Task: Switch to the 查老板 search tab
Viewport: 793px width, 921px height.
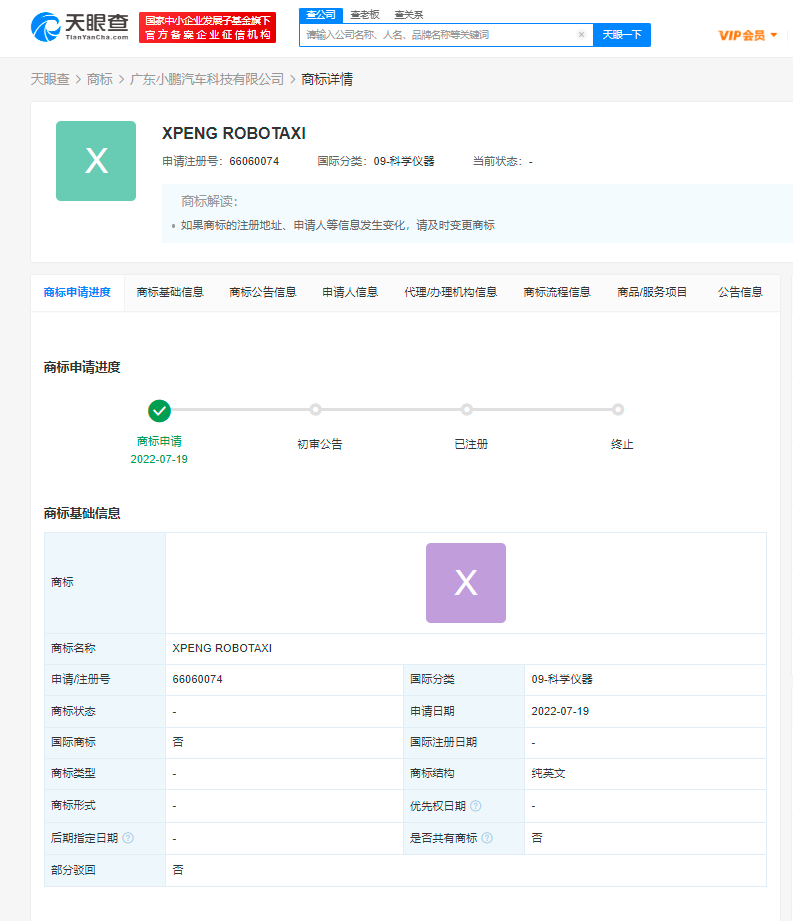Action: click(365, 15)
